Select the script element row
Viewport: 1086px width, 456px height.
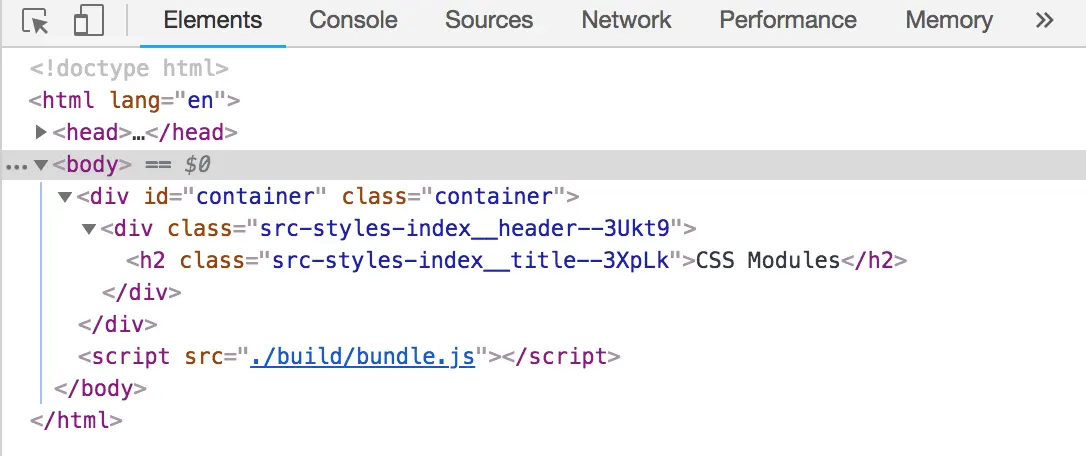(349, 357)
